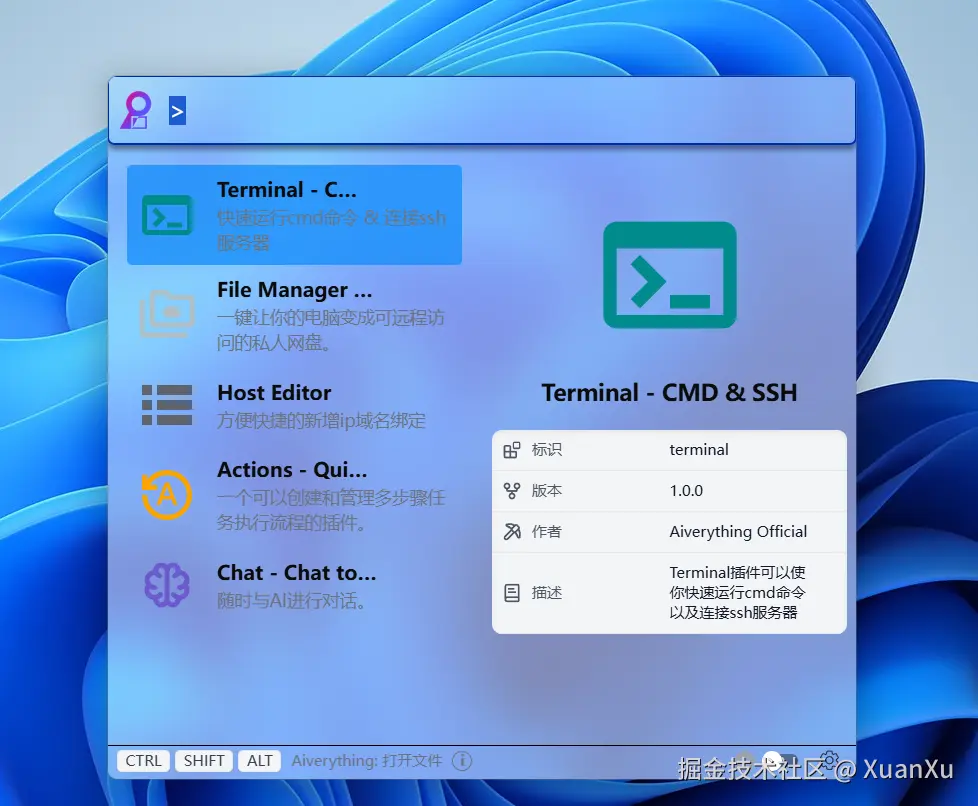Click the 描述 label

pos(546,593)
